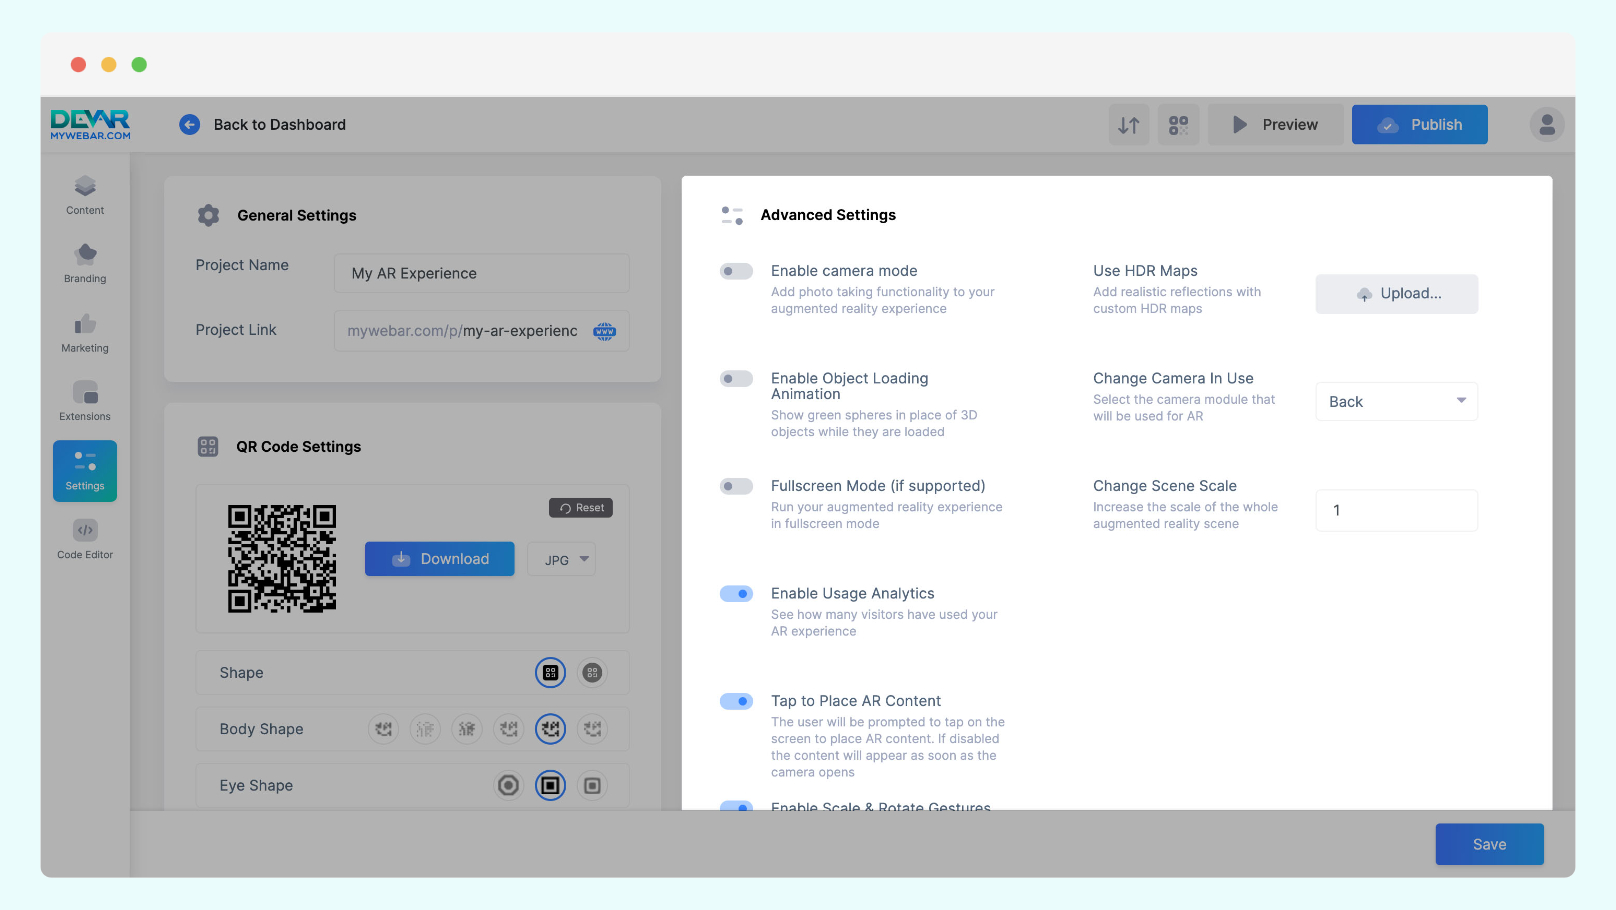Click the sort arrows icon in top bar
1616x910 pixels.
pyautogui.click(x=1128, y=125)
